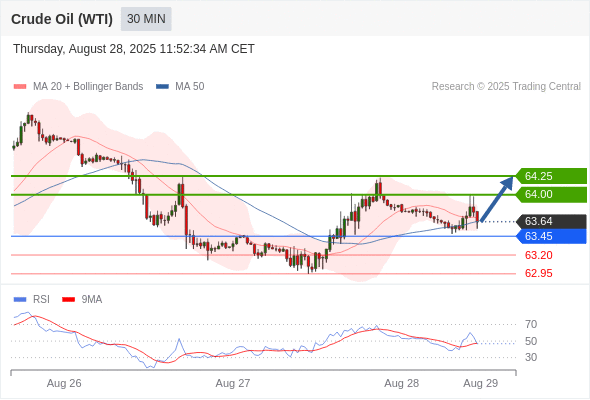Open the Research © 2025 Trading Central credit

506,87
